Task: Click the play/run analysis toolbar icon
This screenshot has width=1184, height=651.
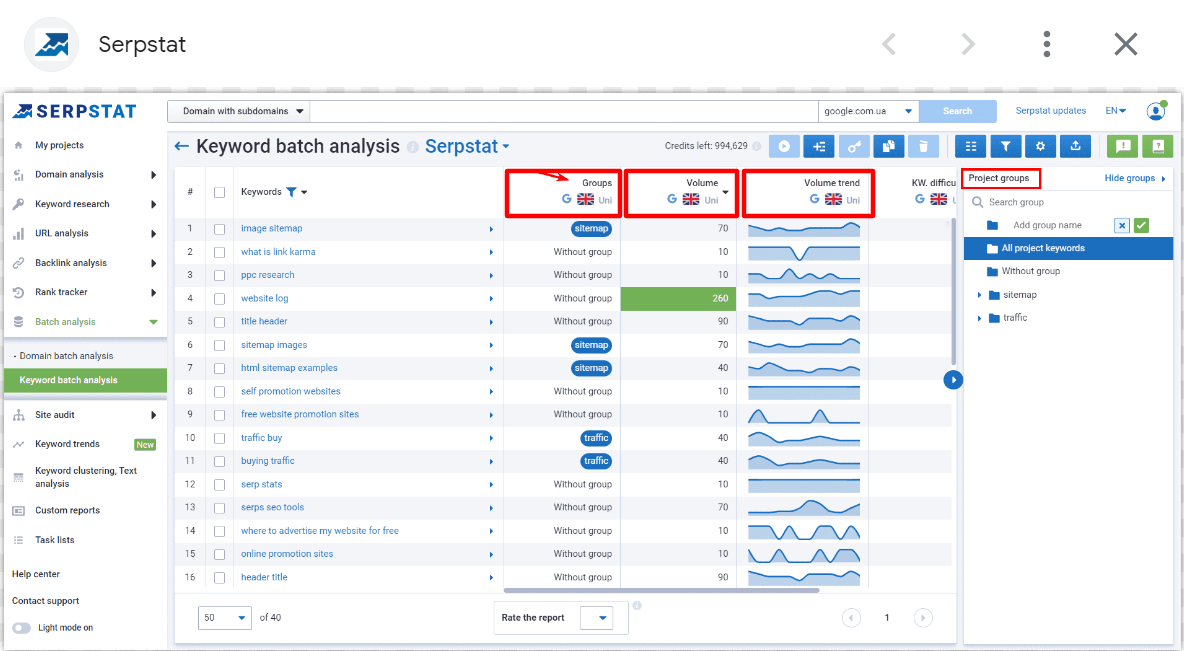Action: pos(784,147)
